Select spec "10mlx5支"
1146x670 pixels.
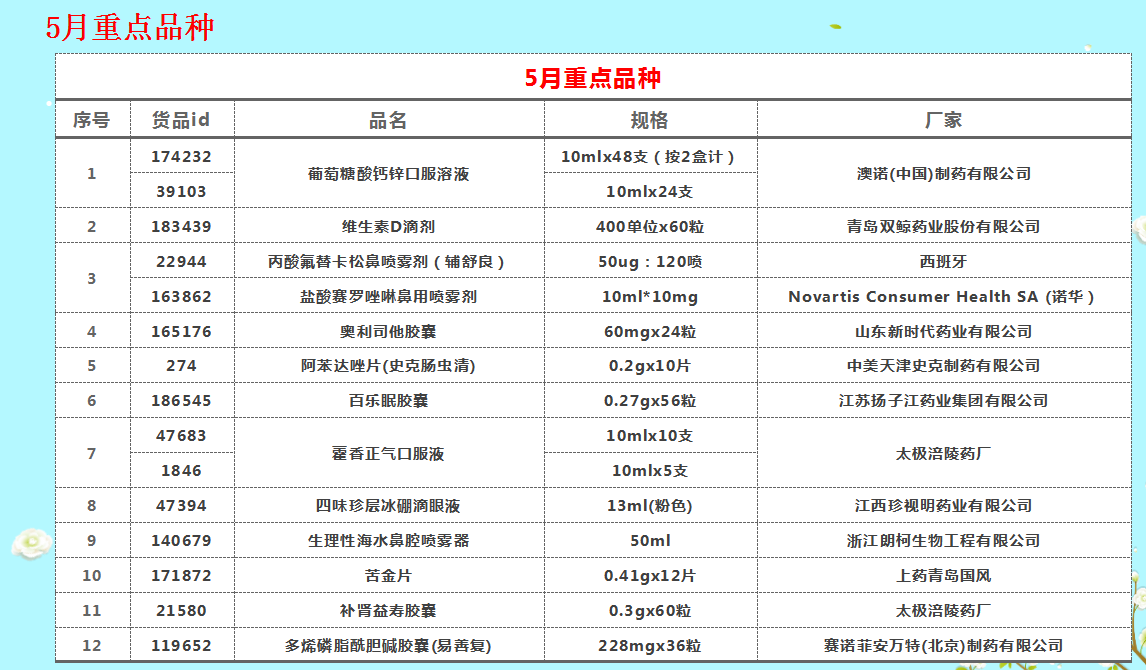pos(650,471)
